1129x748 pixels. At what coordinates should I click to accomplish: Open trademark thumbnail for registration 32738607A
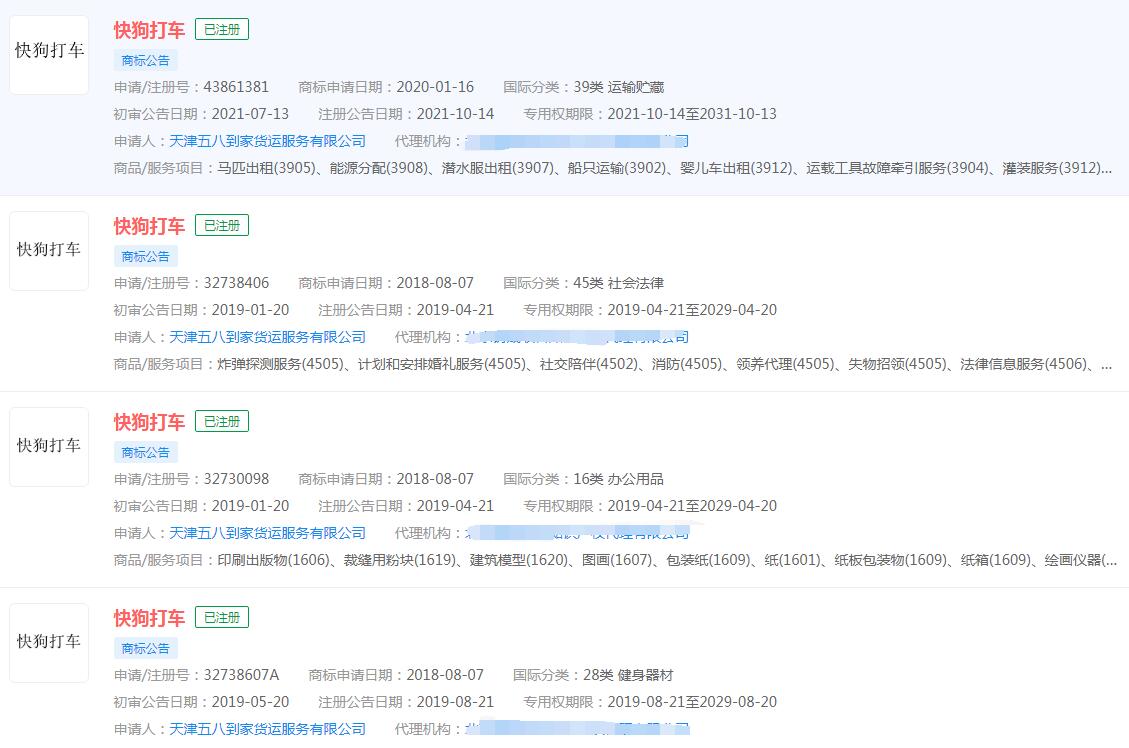click(49, 642)
